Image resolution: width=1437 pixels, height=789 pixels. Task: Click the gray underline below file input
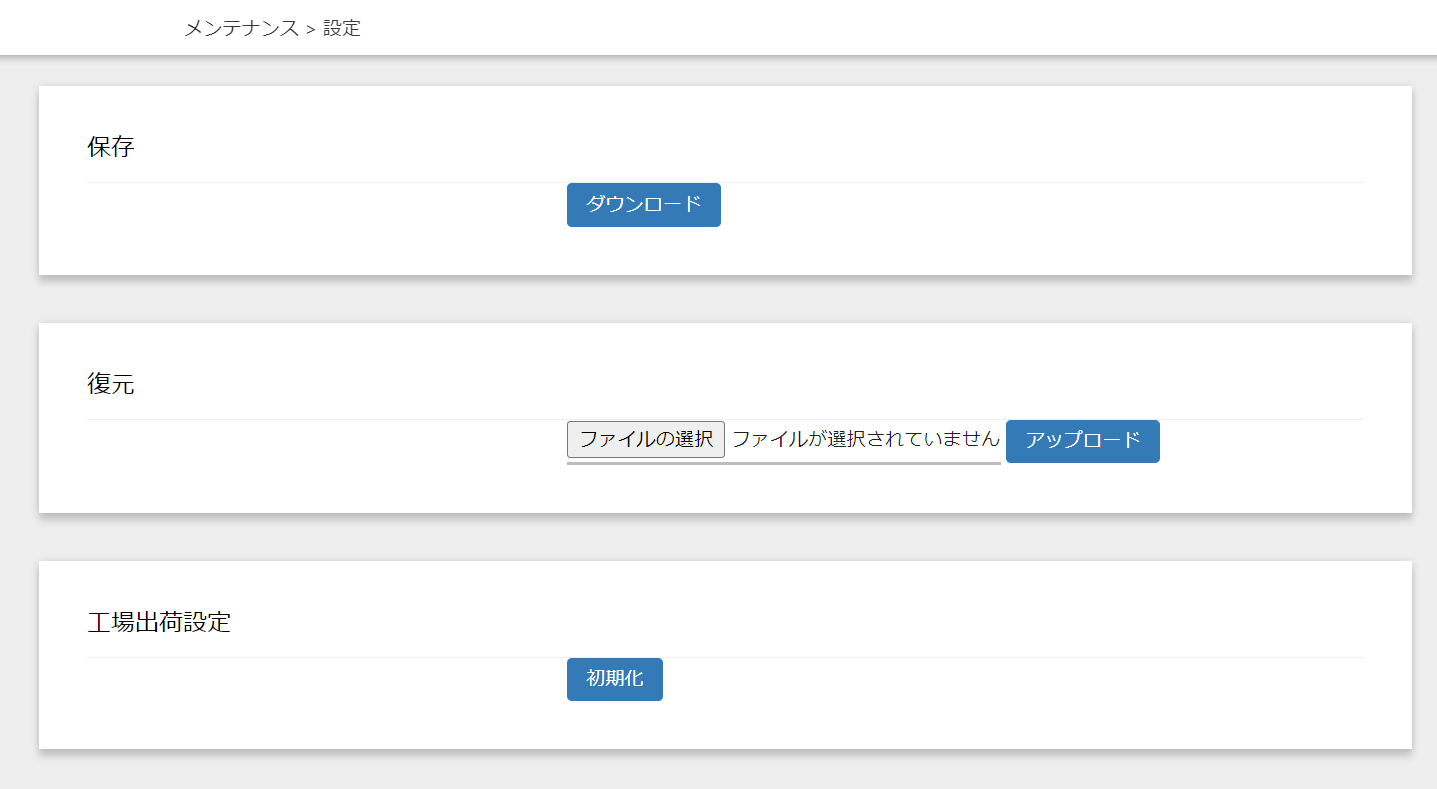click(783, 463)
